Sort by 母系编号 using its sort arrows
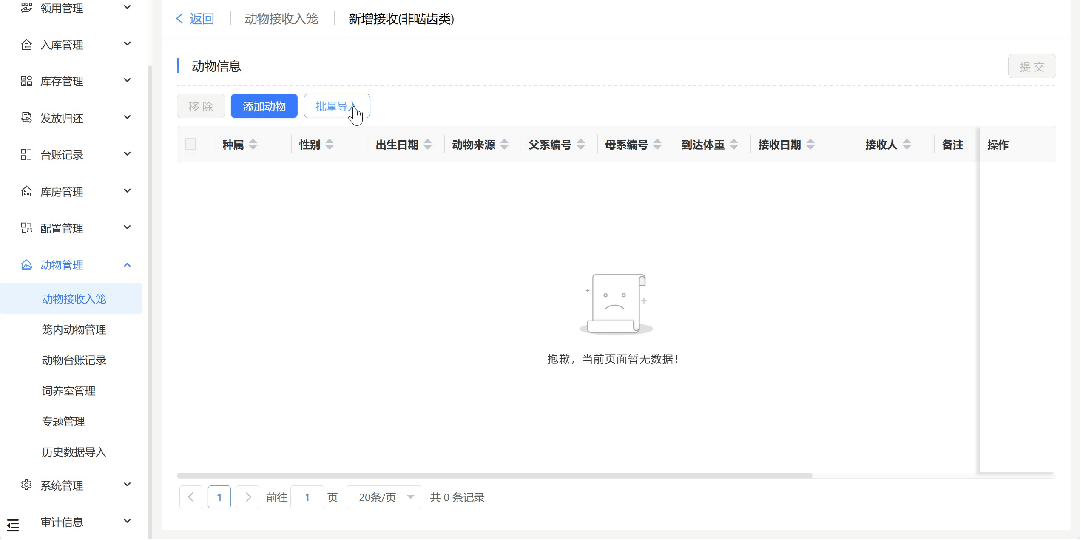Screen dimensions: 1081x540 [x=658, y=145]
